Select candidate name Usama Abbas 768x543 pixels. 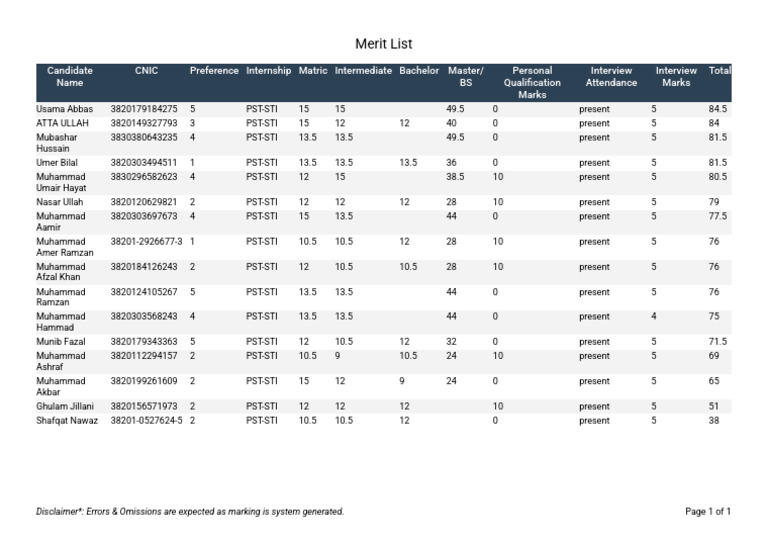tap(64, 109)
